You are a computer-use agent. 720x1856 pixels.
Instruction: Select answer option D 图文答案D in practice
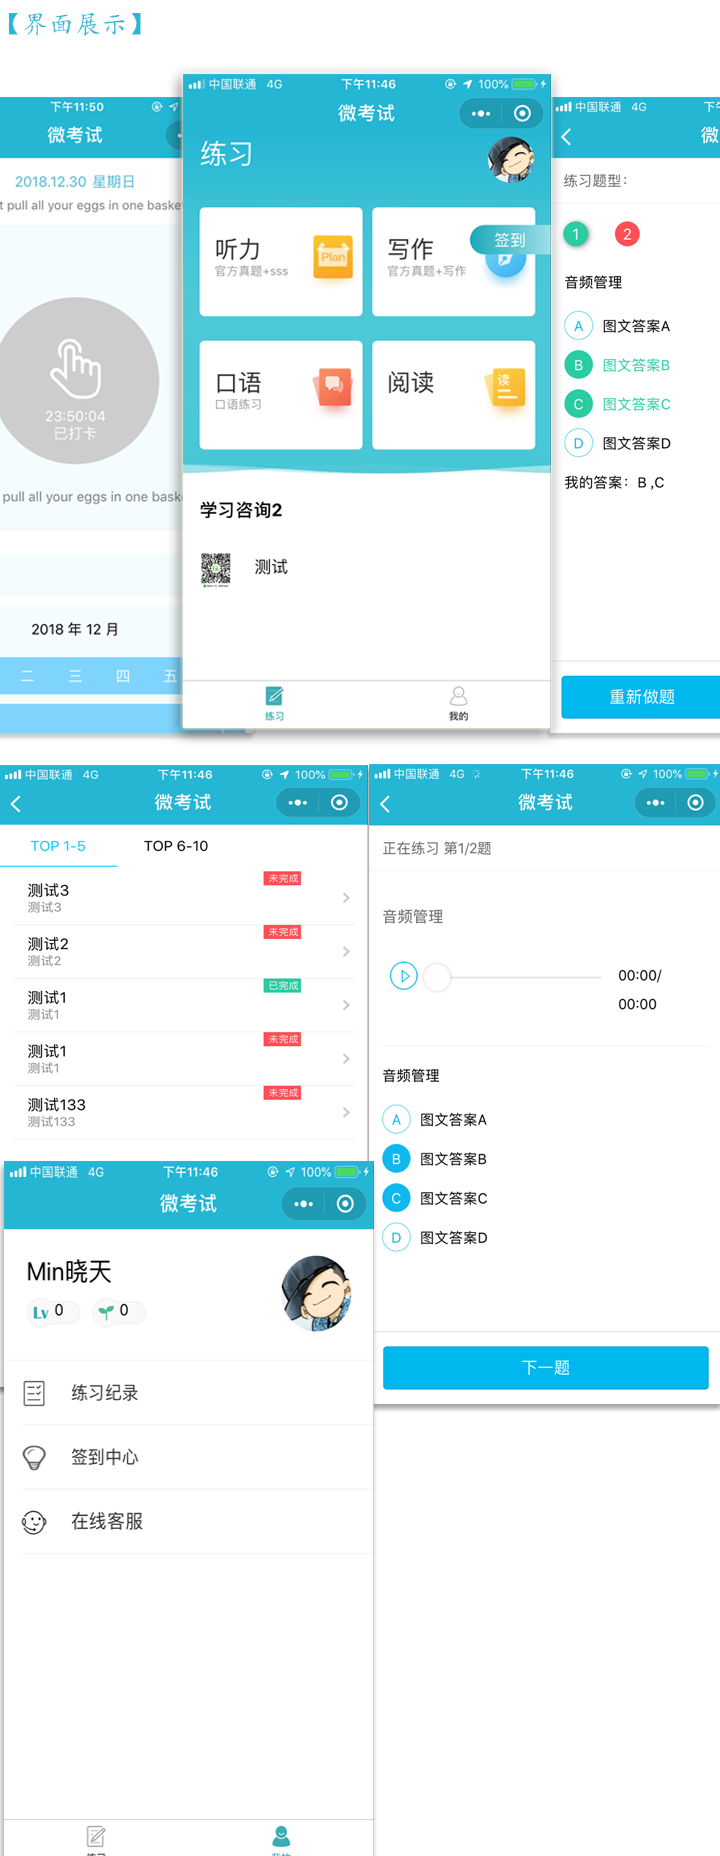[x=396, y=1238]
